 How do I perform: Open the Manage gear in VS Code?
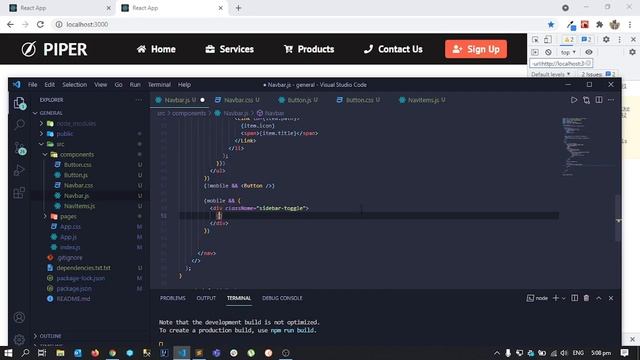click(x=19, y=339)
